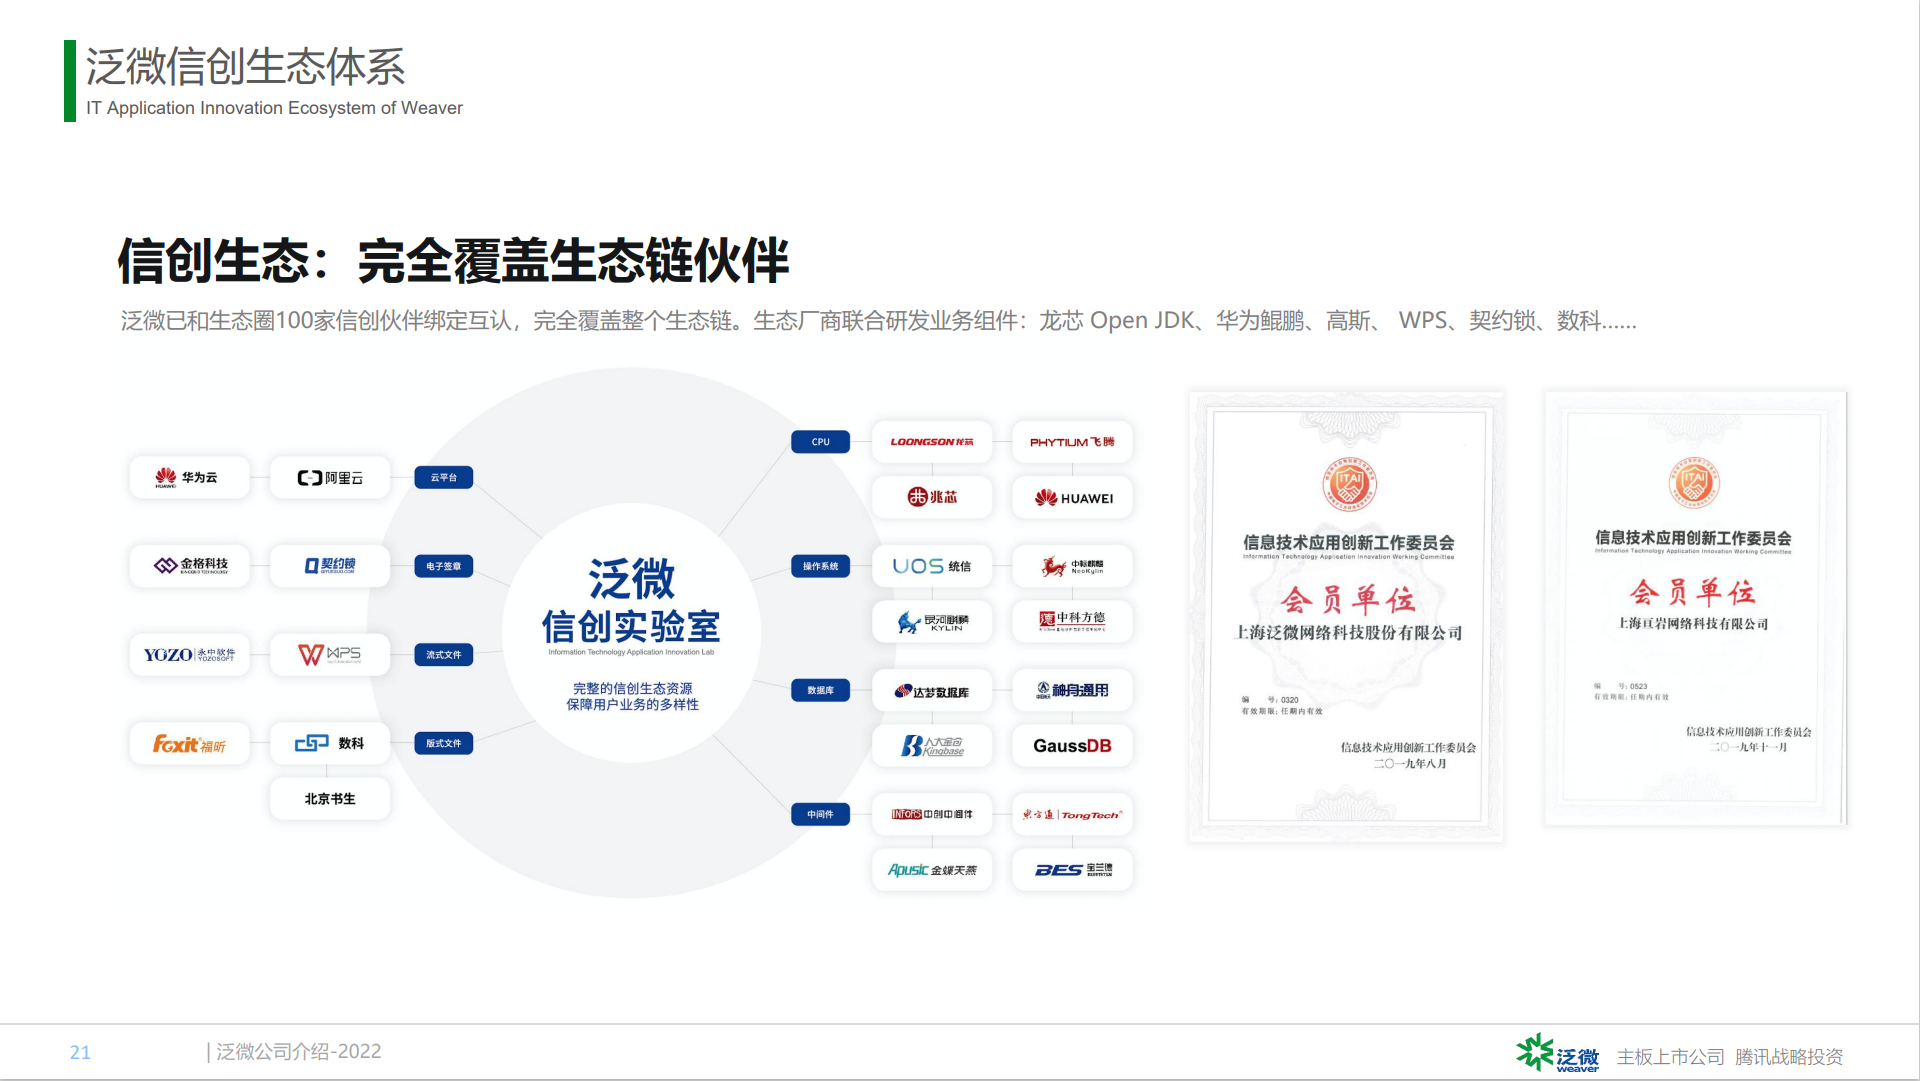Click the YOZO 永中软件 logo
The width and height of the screenshot is (1920, 1081).
point(189,654)
